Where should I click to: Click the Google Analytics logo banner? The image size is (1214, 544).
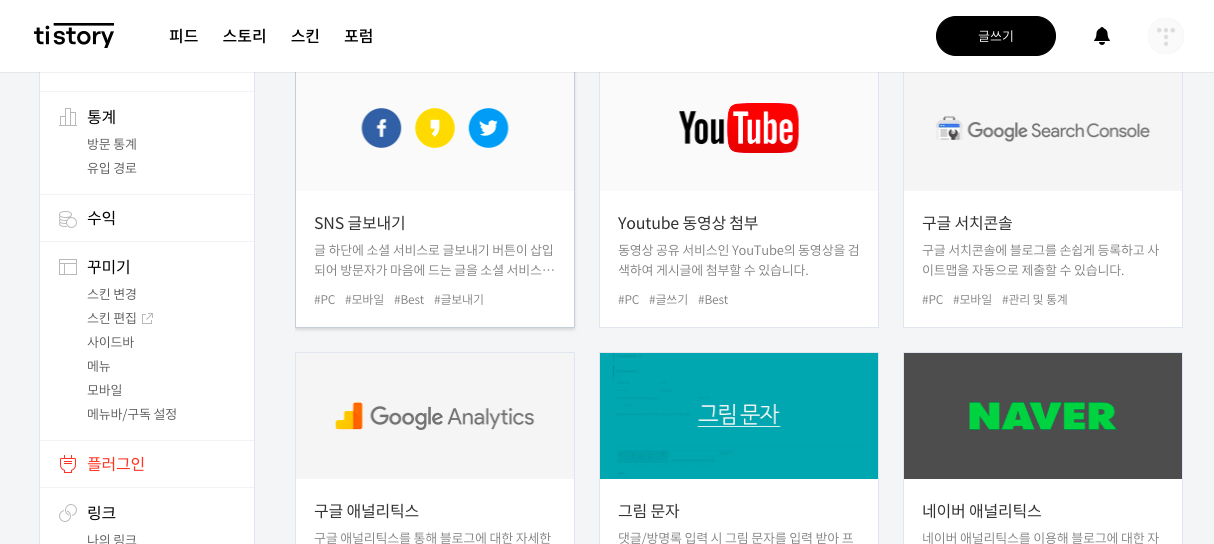tap(435, 416)
